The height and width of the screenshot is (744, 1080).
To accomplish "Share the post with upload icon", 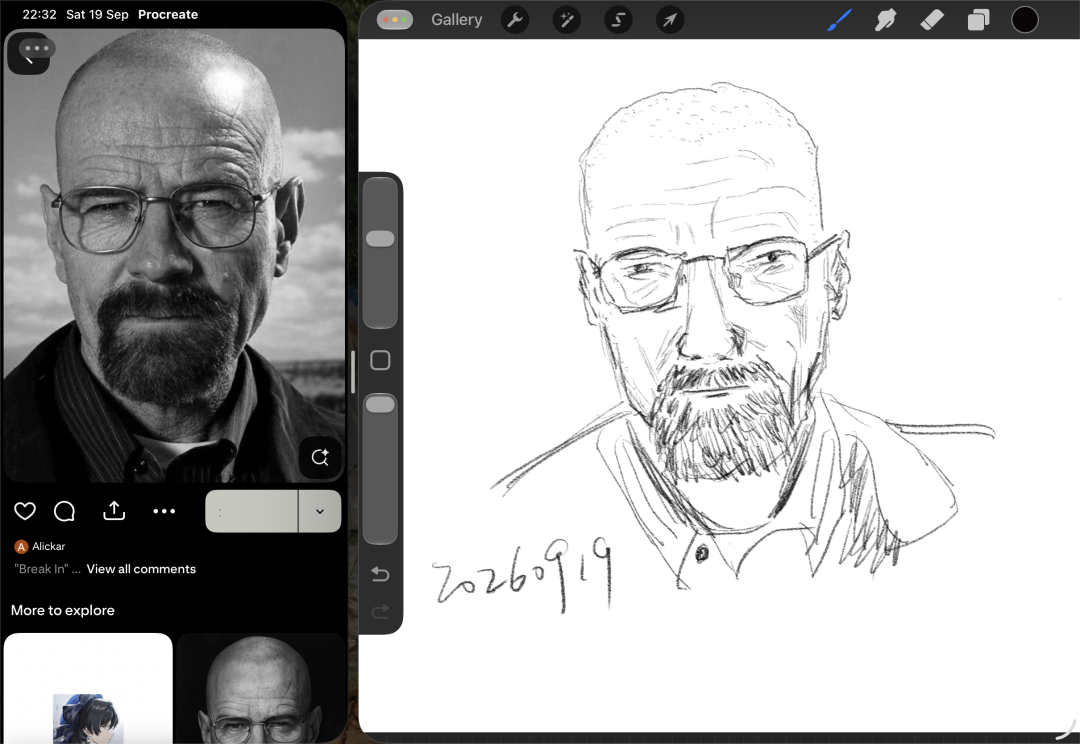I will tap(114, 510).
